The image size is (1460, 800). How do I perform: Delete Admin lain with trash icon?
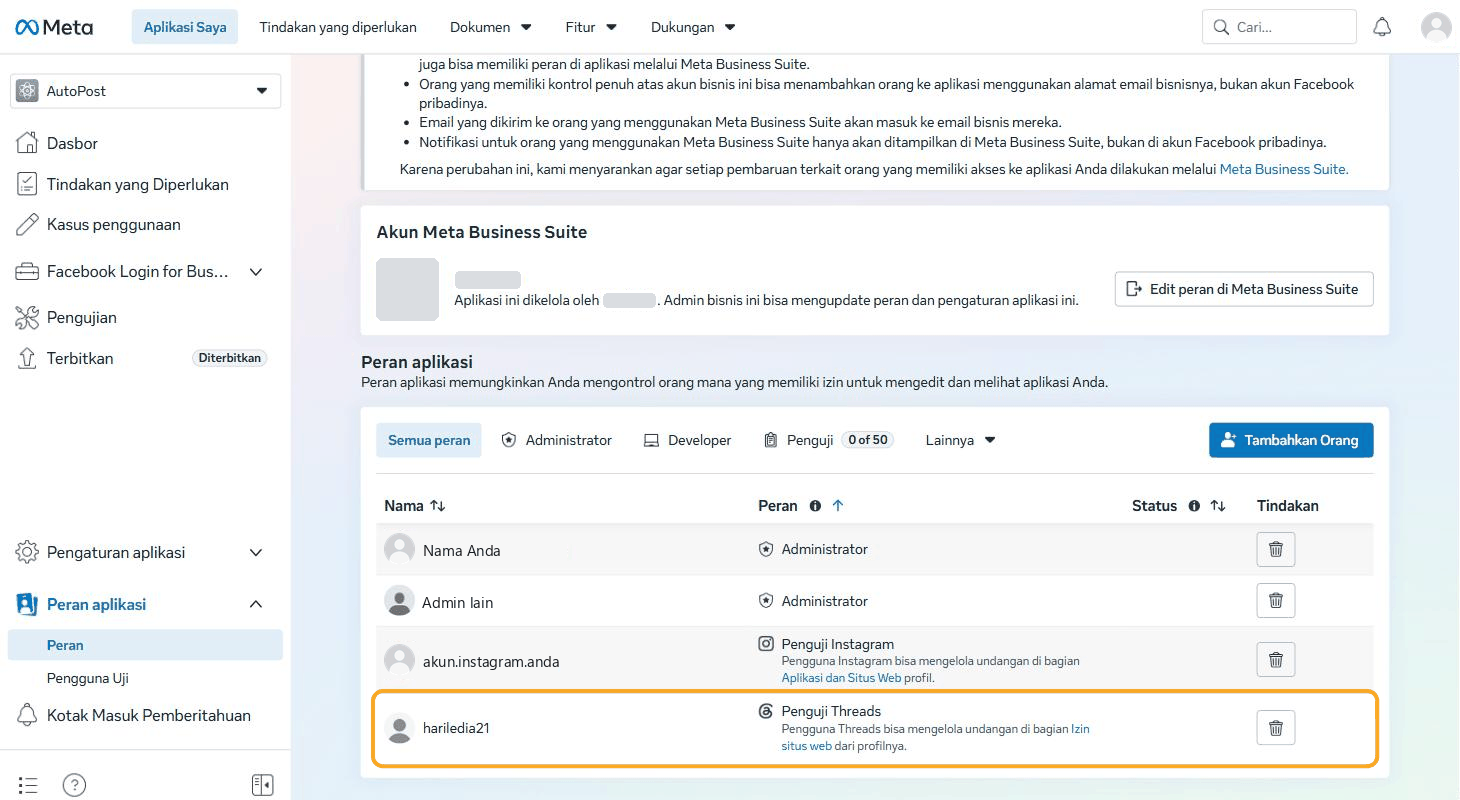pos(1276,601)
